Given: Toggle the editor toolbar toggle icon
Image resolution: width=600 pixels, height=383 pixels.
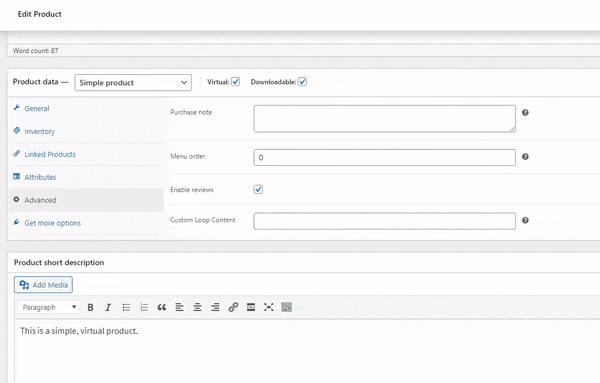Looking at the screenshot, I should 287,307.
